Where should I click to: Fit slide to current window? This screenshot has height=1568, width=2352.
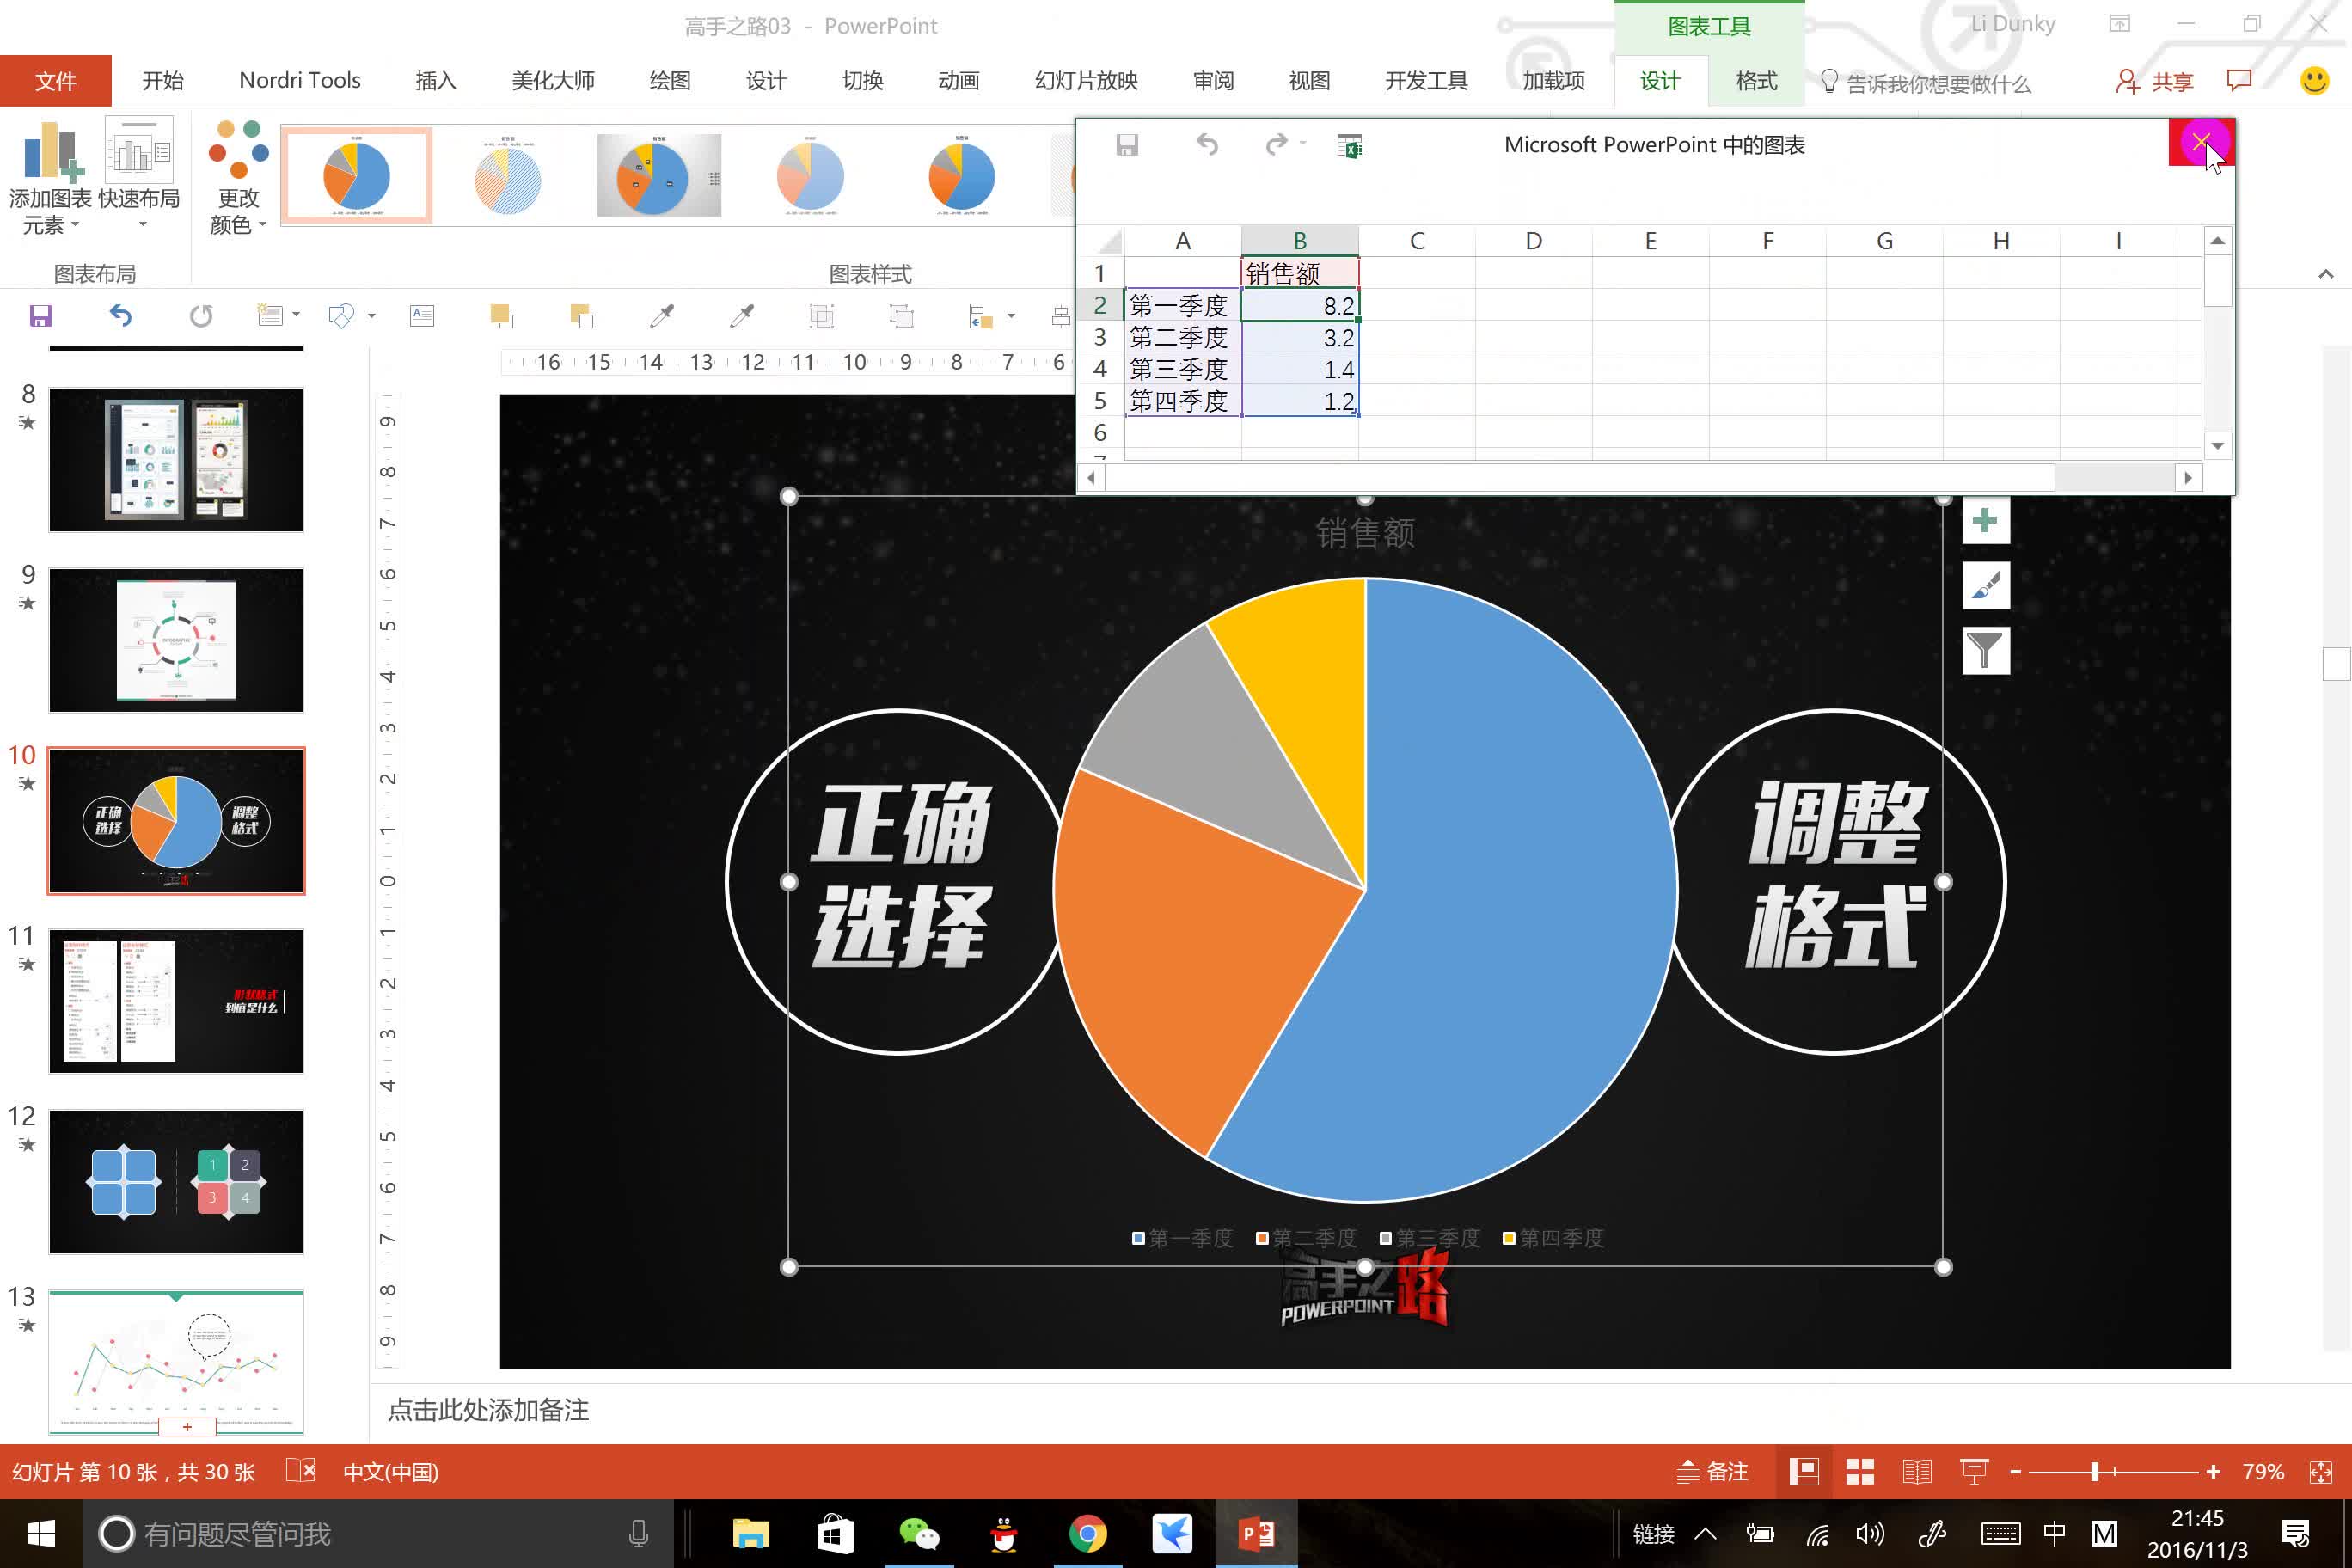(2321, 1472)
